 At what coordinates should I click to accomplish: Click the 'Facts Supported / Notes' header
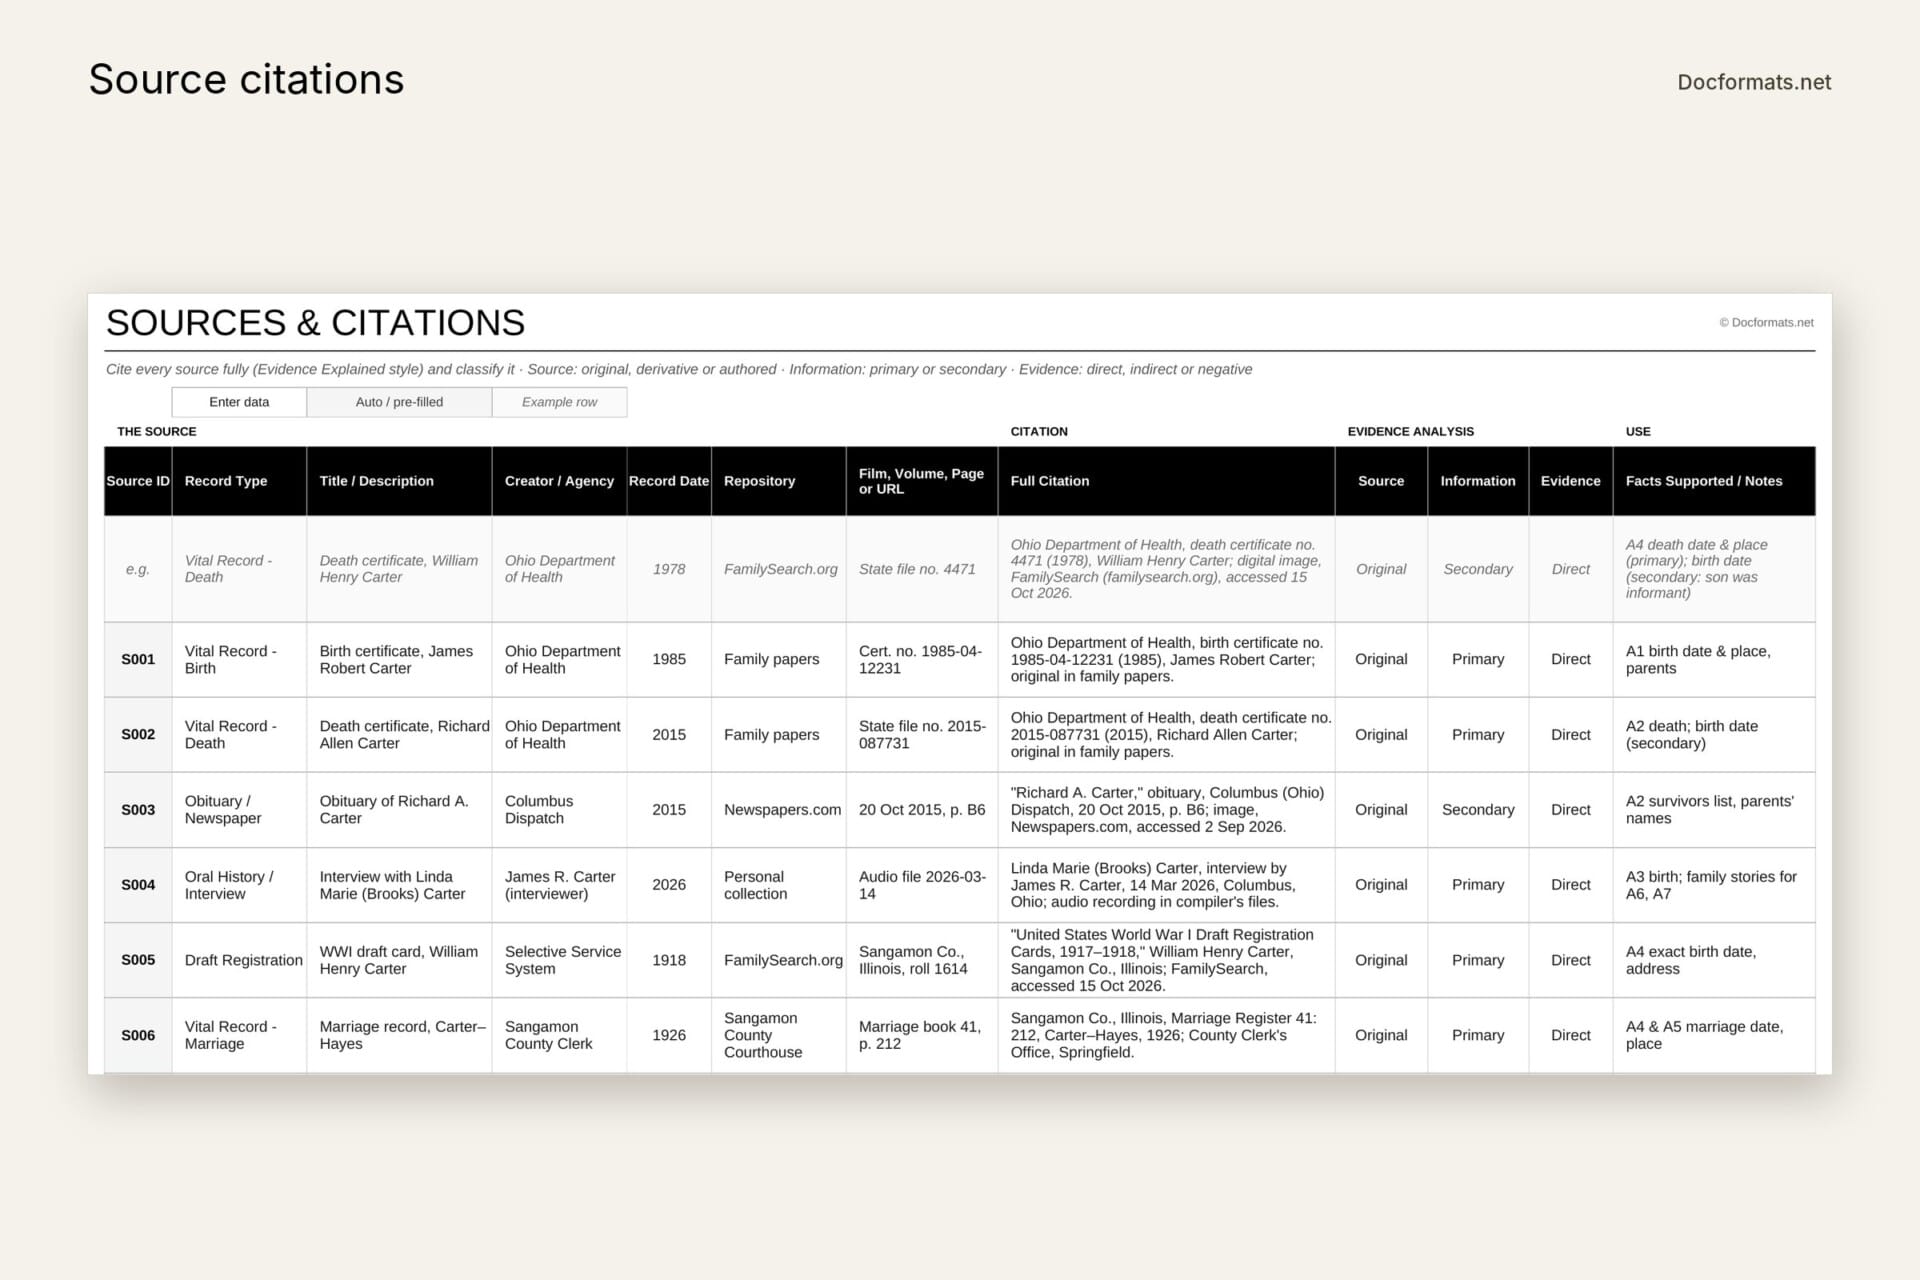1714,481
